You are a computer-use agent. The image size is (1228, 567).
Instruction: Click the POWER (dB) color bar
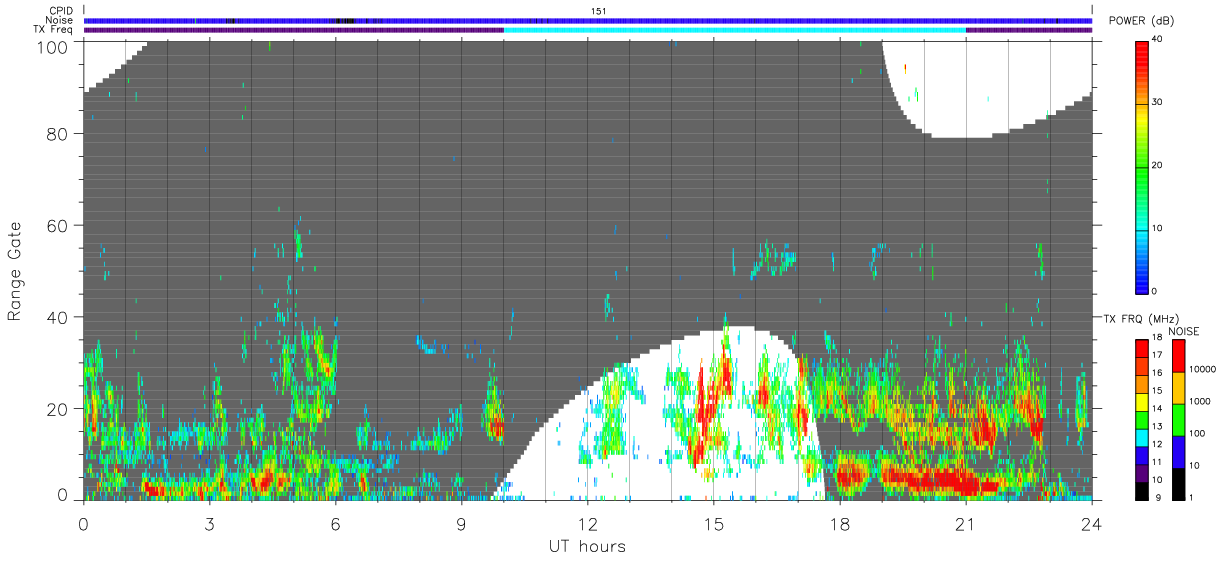tap(1142, 166)
